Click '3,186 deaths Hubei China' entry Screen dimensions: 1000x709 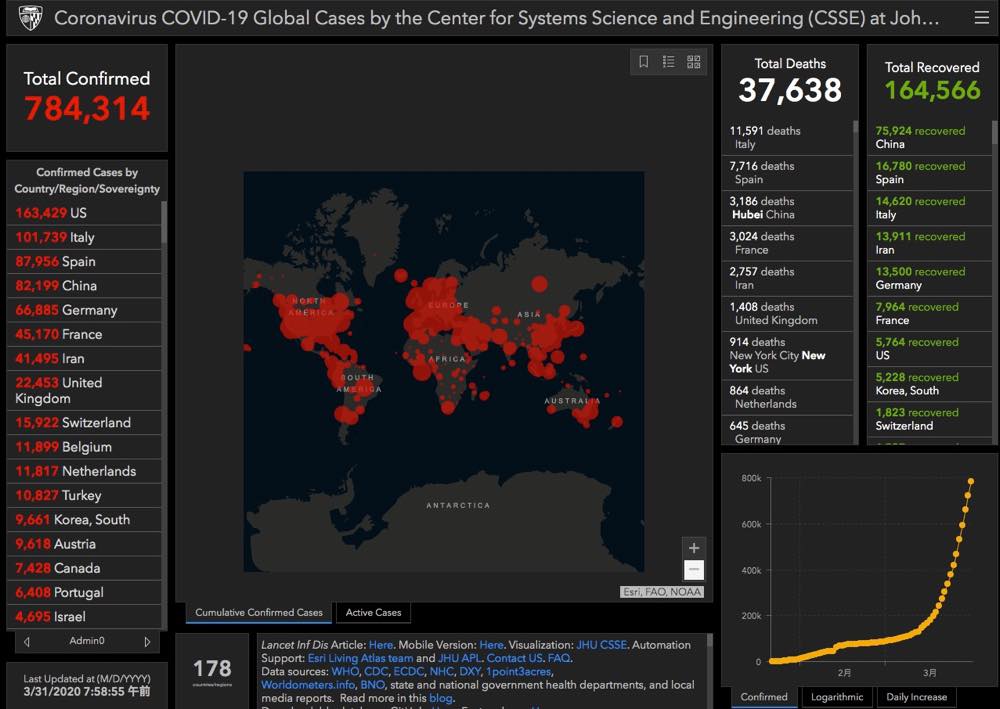787,208
